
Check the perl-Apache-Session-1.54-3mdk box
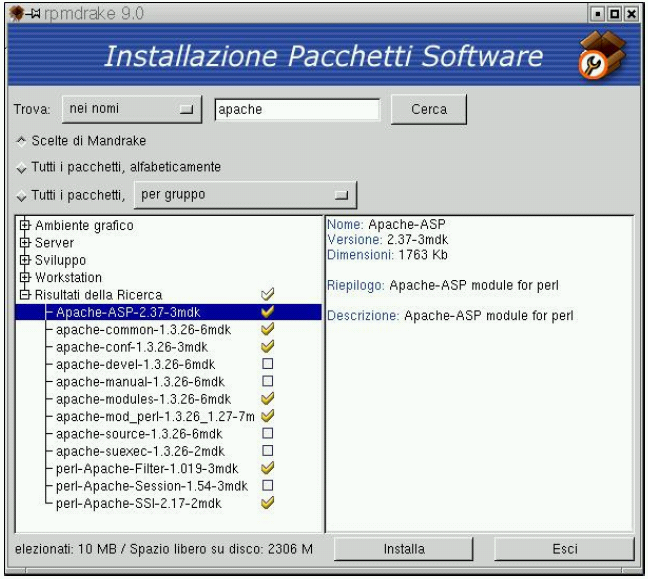tap(267, 485)
